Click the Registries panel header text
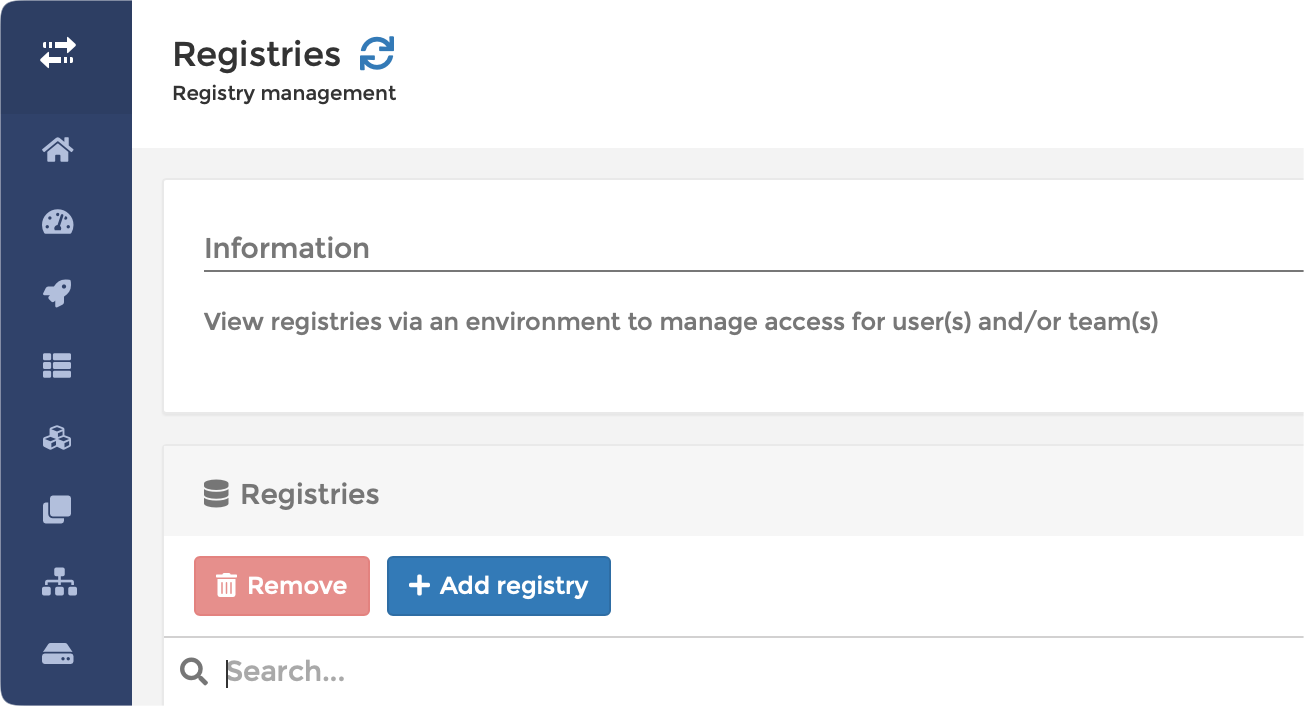The height and width of the screenshot is (706, 1304). 310,494
